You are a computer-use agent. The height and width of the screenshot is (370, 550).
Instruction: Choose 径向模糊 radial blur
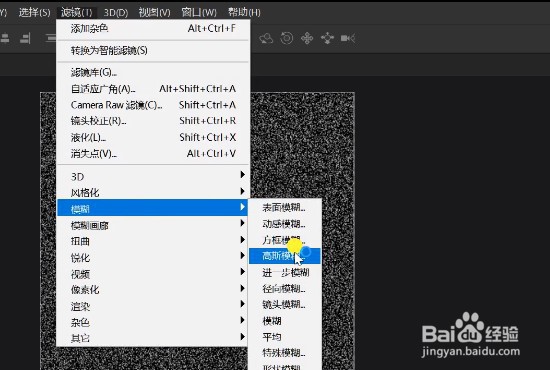point(285,289)
